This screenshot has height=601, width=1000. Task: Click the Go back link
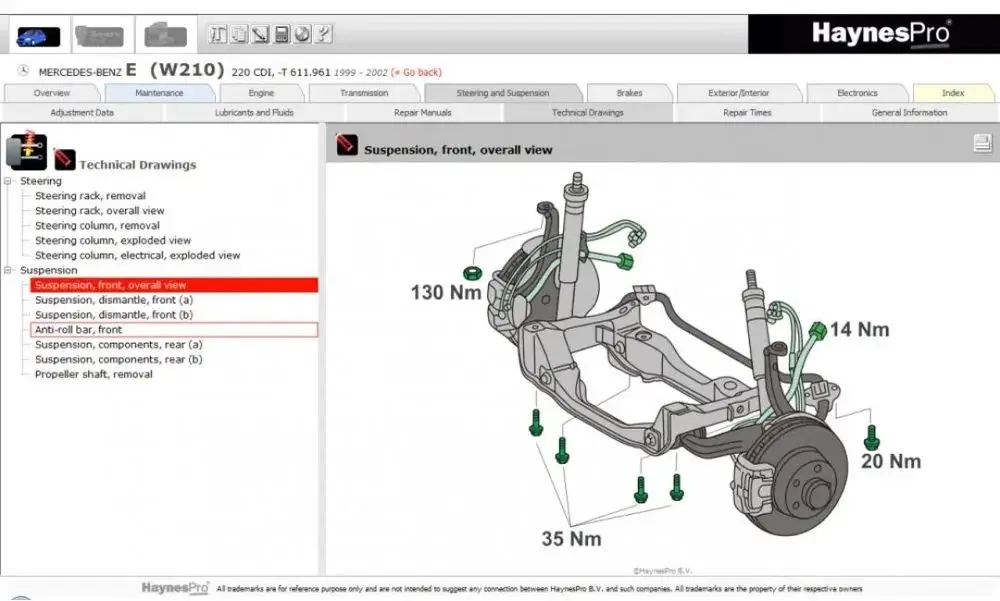(416, 72)
